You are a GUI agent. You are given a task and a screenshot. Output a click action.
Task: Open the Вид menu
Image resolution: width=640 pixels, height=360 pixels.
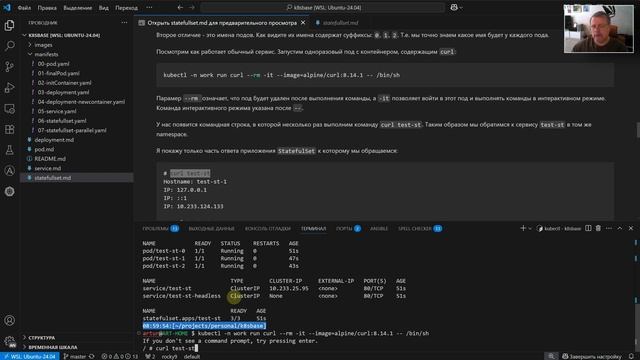click(104, 8)
